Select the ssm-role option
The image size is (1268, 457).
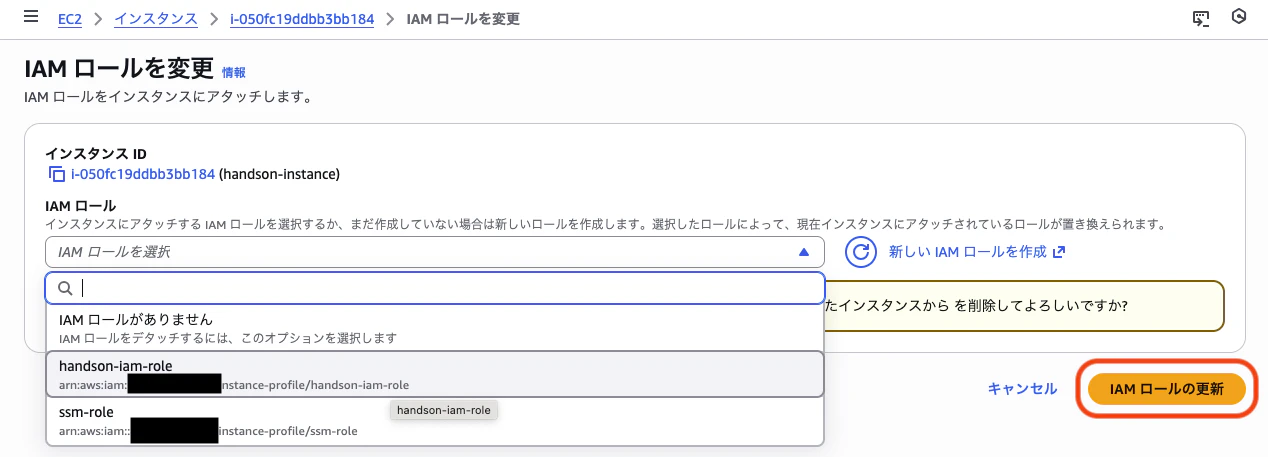tap(435, 421)
